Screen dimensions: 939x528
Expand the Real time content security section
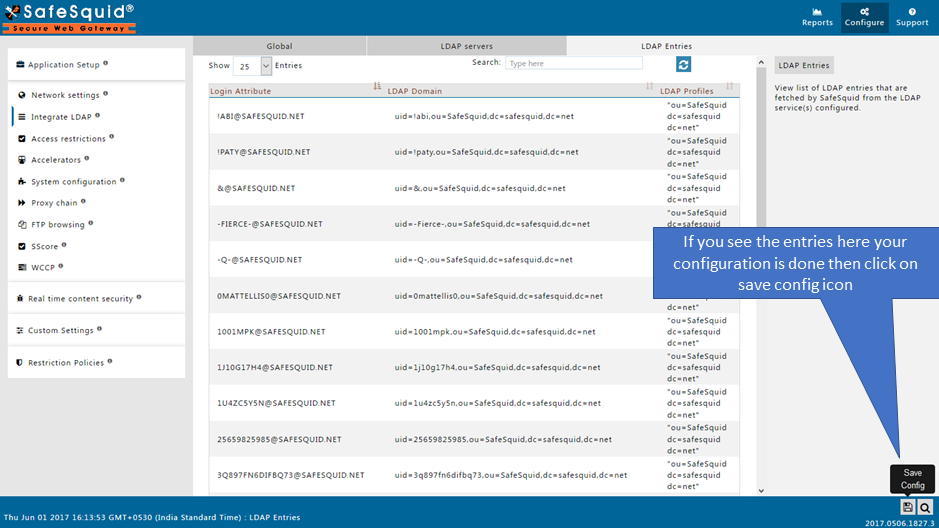click(x=96, y=298)
